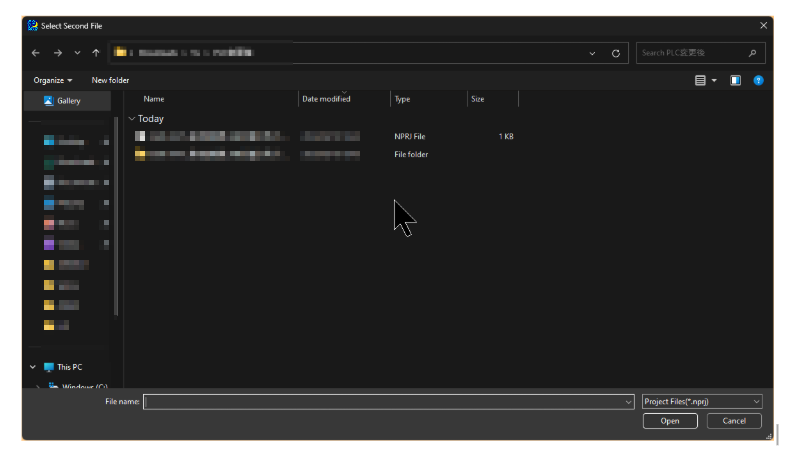The image size is (786, 452).
Task: Click the 1 KB size value
Action: pyautogui.click(x=506, y=136)
